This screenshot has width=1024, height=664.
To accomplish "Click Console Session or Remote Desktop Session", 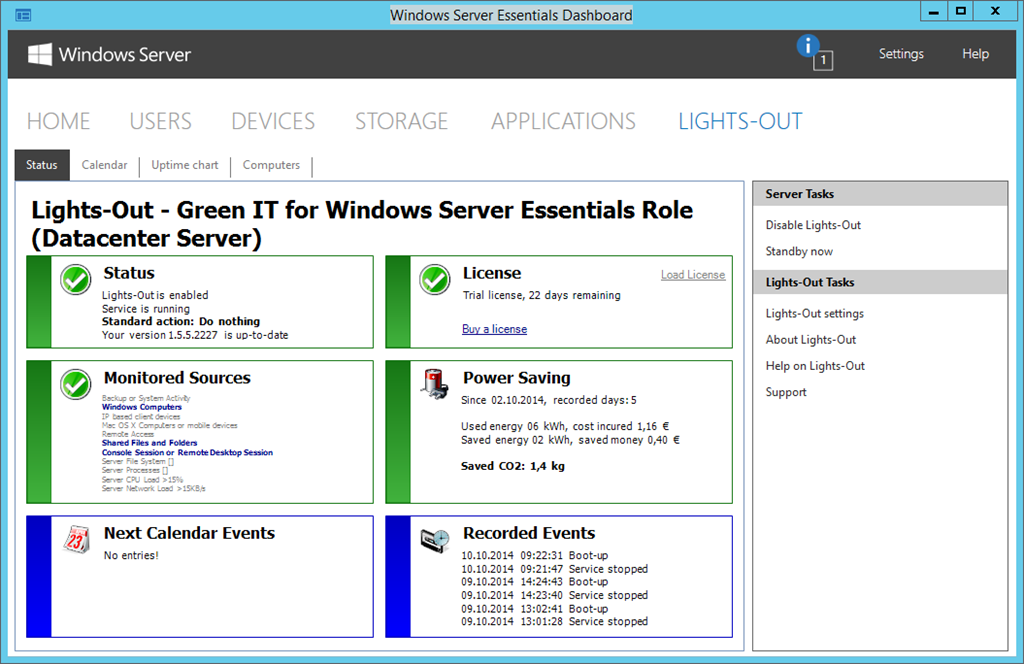I will pyautogui.click(x=187, y=452).
